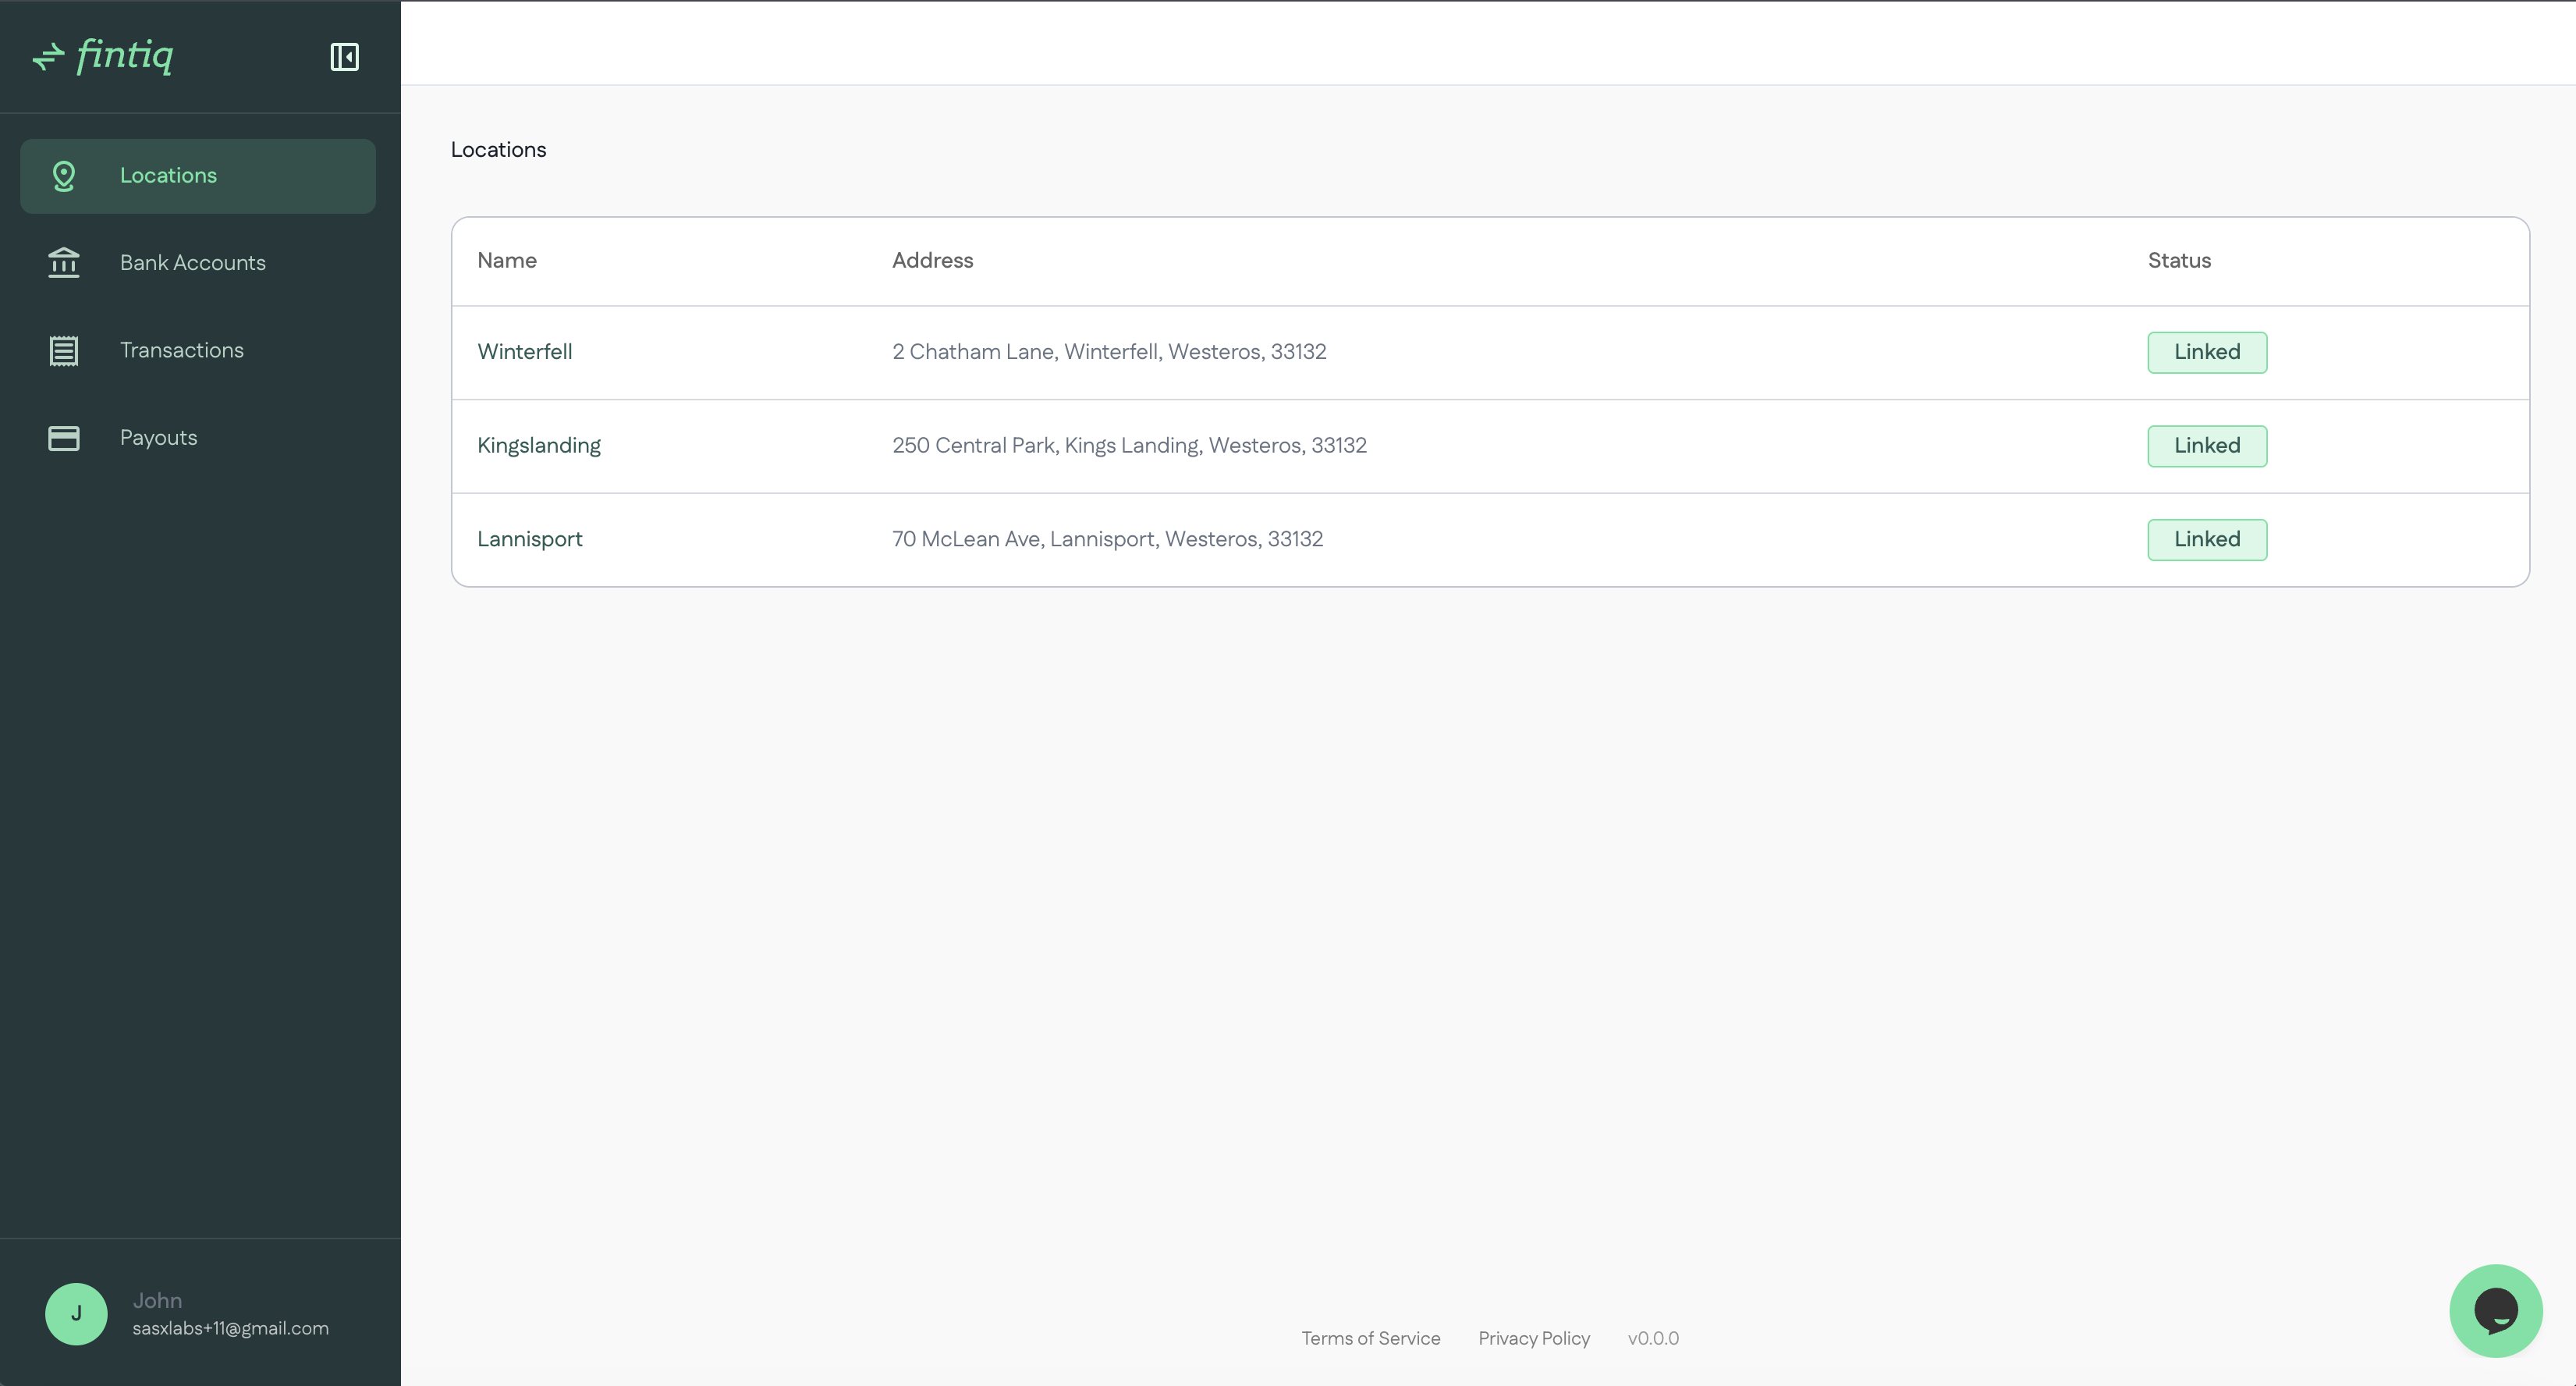
Task: Collapse the sidebar panel
Action: pyautogui.click(x=344, y=57)
